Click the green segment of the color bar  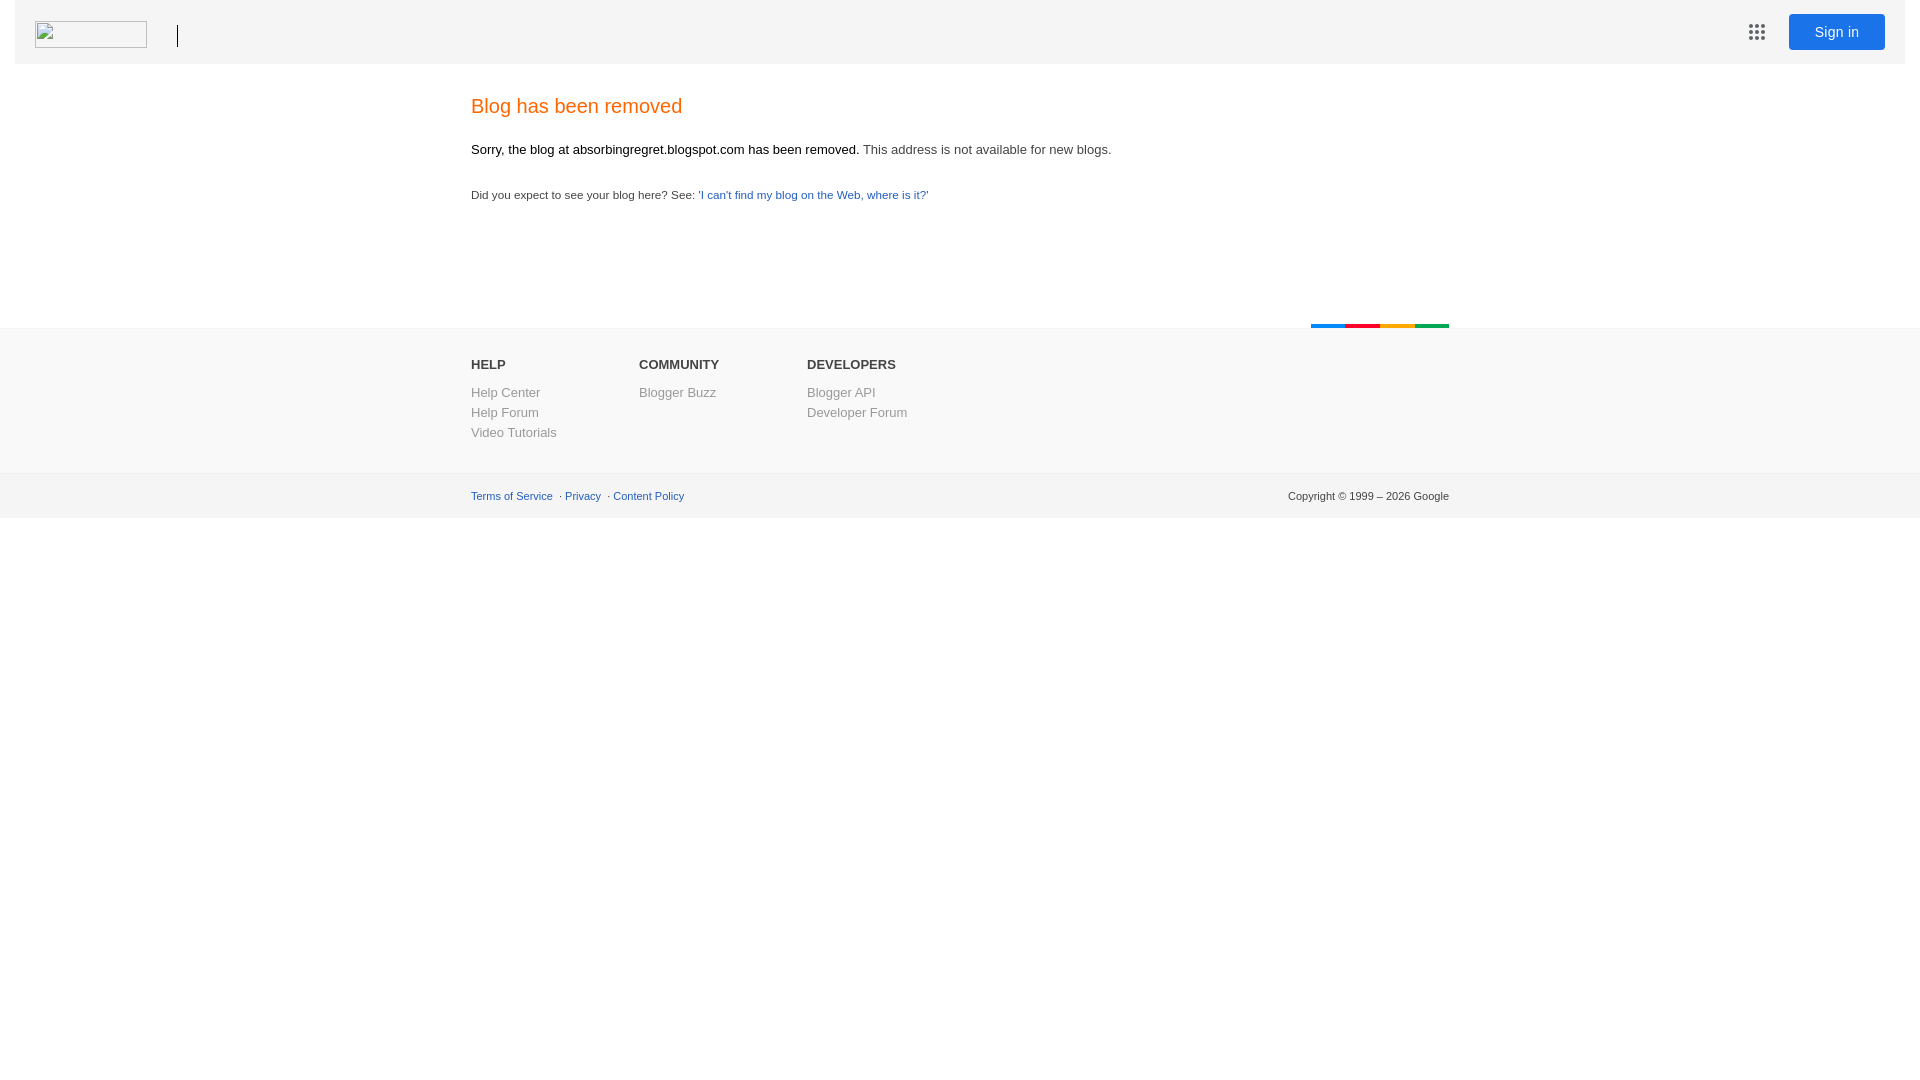1431,326
